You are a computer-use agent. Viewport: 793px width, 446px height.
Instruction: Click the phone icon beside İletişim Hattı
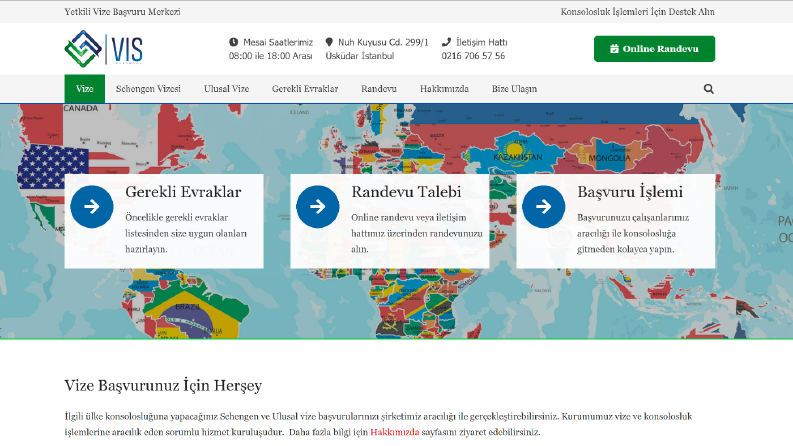[x=446, y=42]
